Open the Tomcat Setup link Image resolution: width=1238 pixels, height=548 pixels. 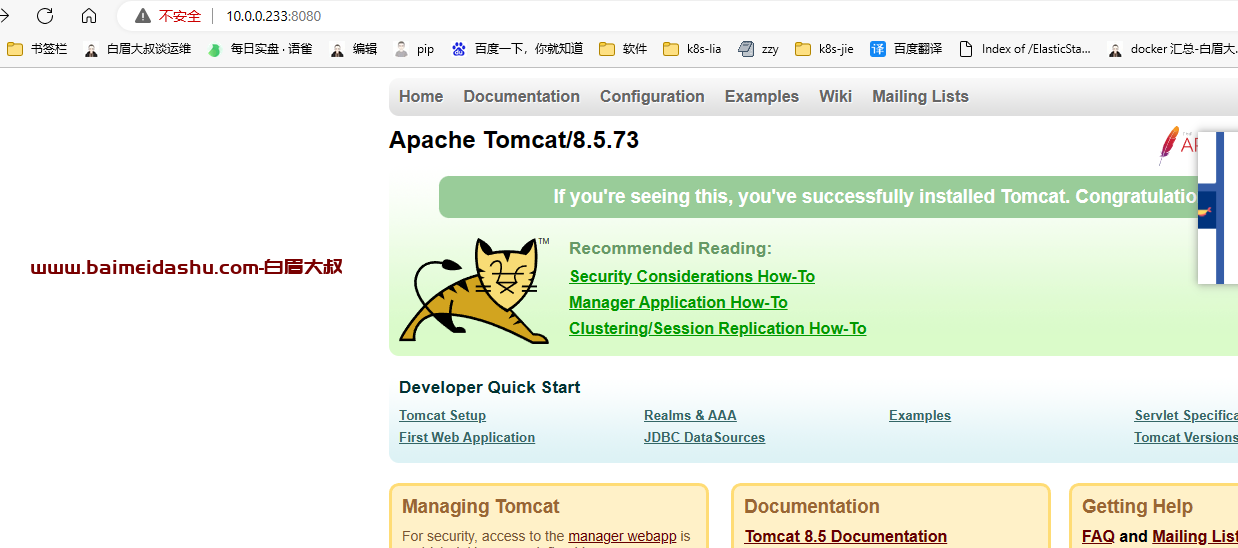point(442,415)
